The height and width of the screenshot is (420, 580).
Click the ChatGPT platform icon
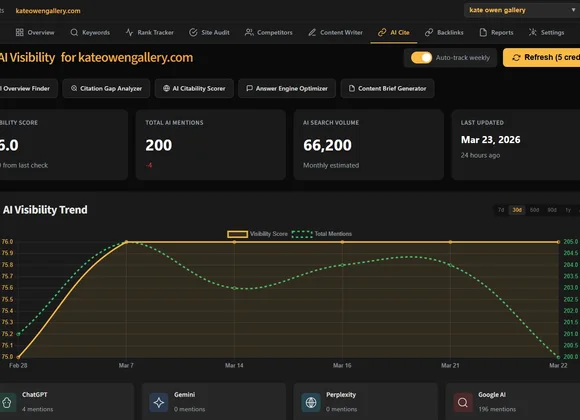pos(7,402)
